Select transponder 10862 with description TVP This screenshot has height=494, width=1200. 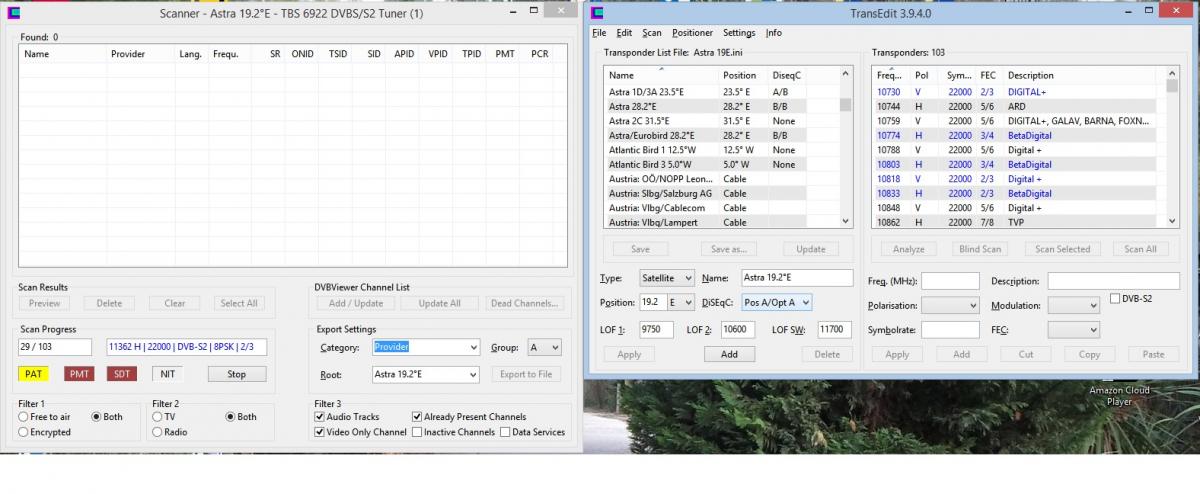coord(1018,222)
